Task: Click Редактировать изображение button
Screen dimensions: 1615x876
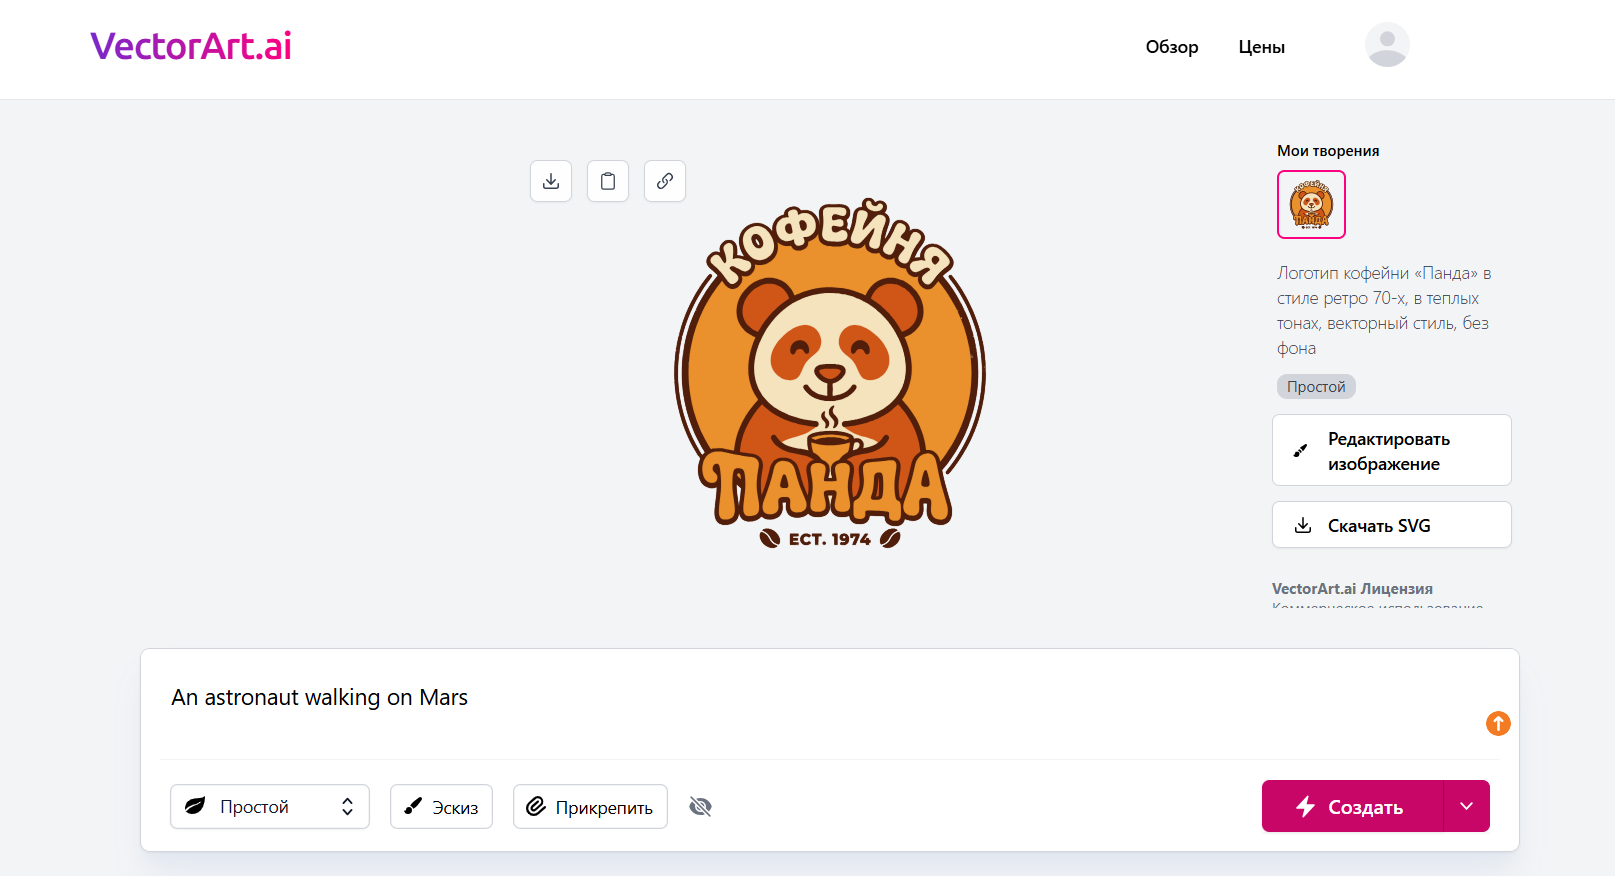Action: point(1391,451)
